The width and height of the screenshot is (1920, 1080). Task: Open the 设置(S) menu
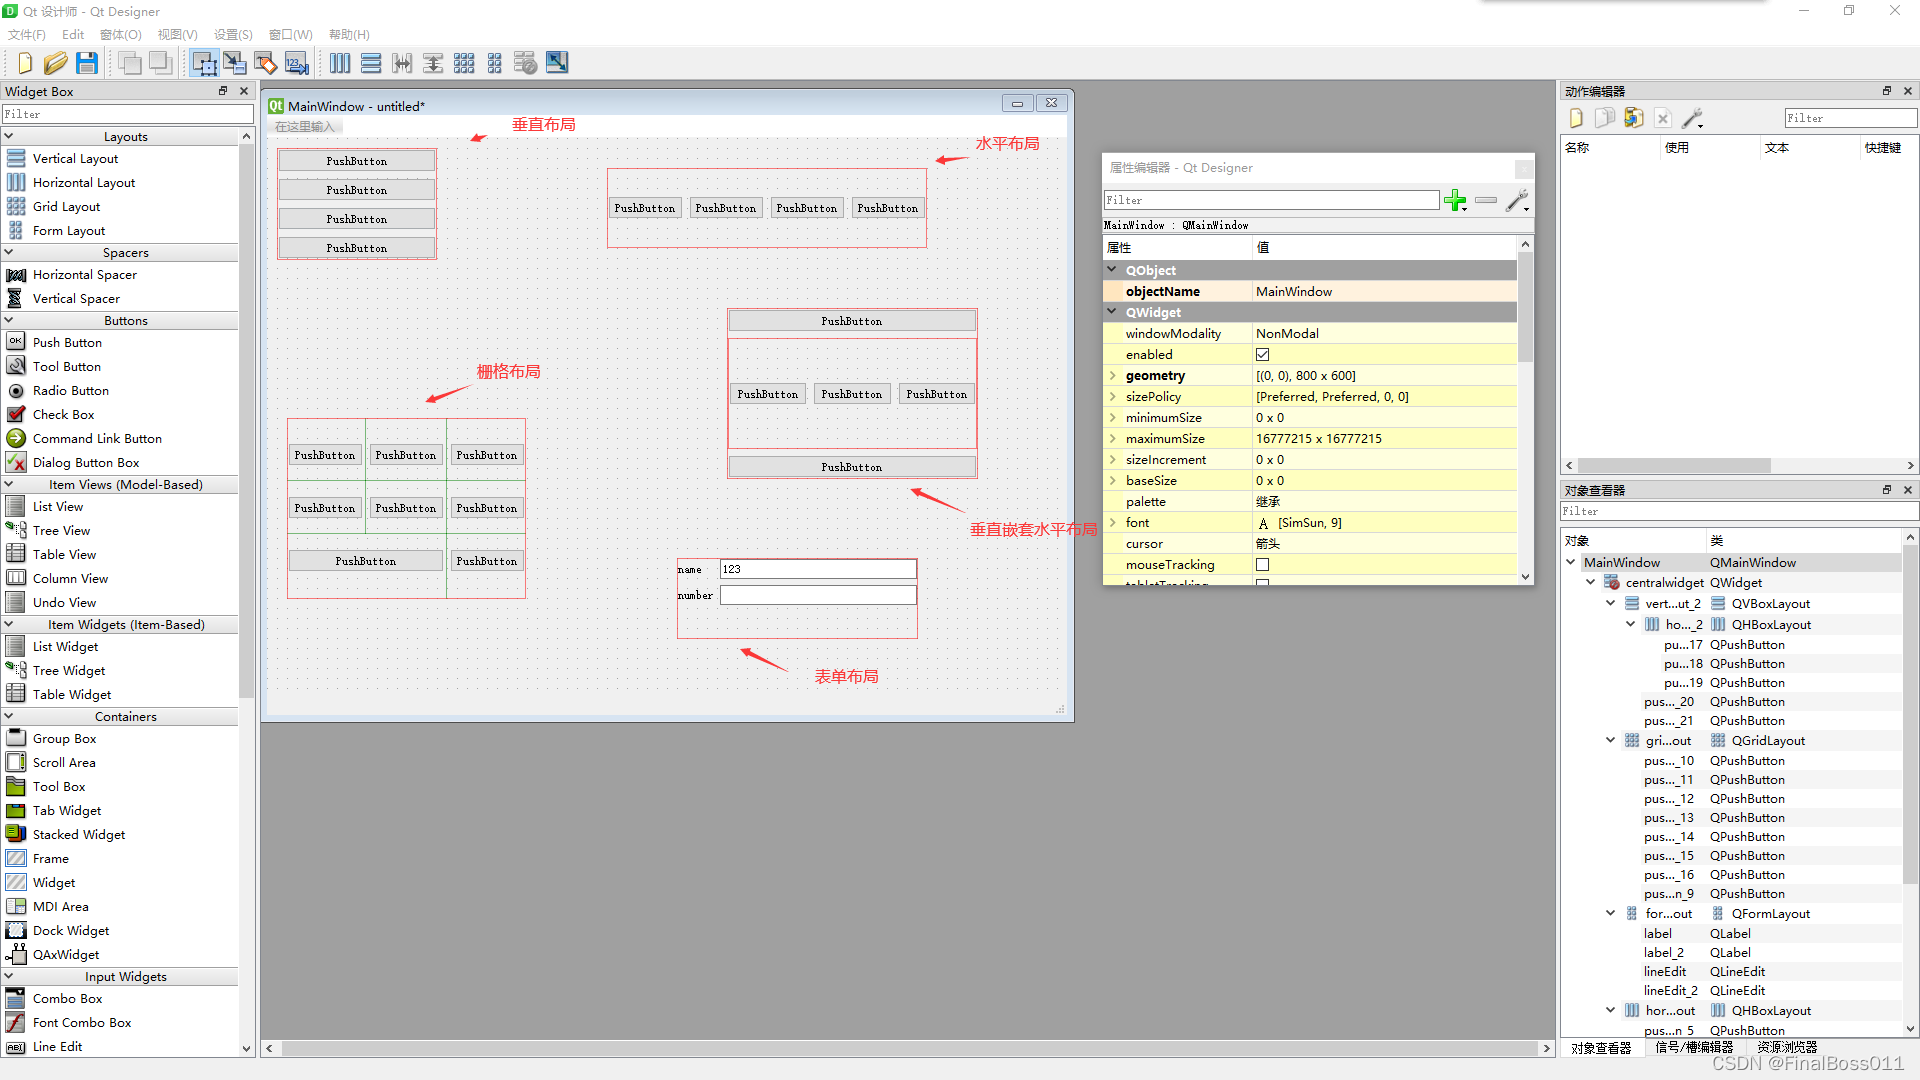[x=233, y=34]
